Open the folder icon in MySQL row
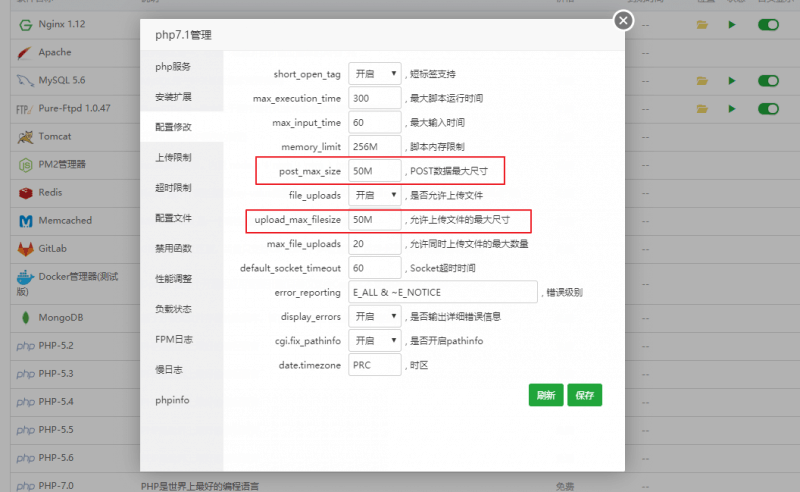This screenshot has width=800, height=492. point(703,81)
